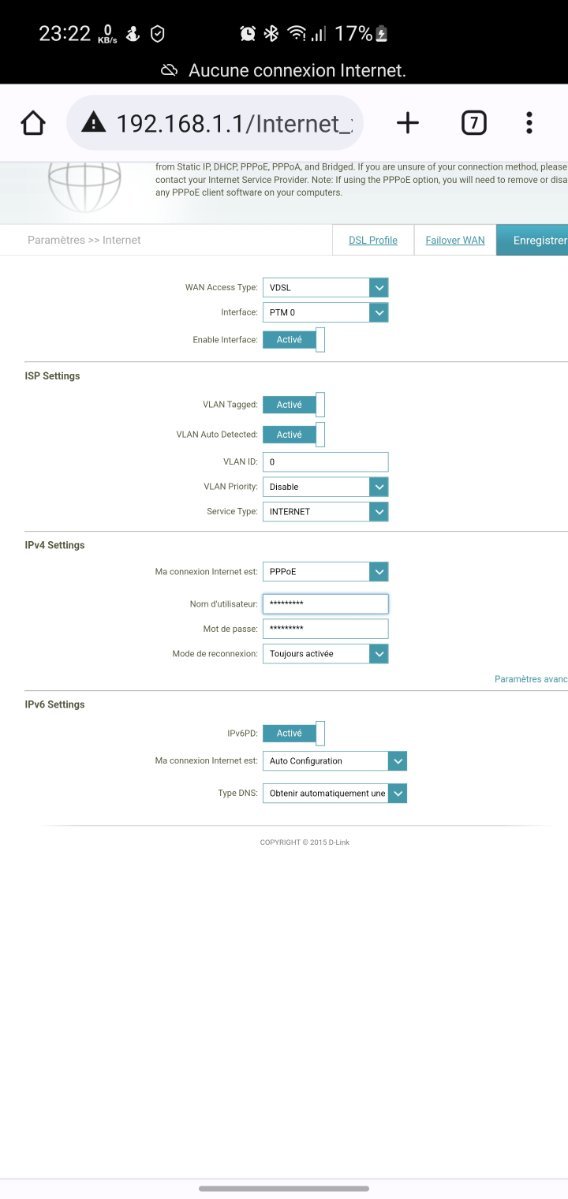Open the tab switcher showing 7 tabs
This screenshot has height=1199, width=568.
click(x=474, y=122)
